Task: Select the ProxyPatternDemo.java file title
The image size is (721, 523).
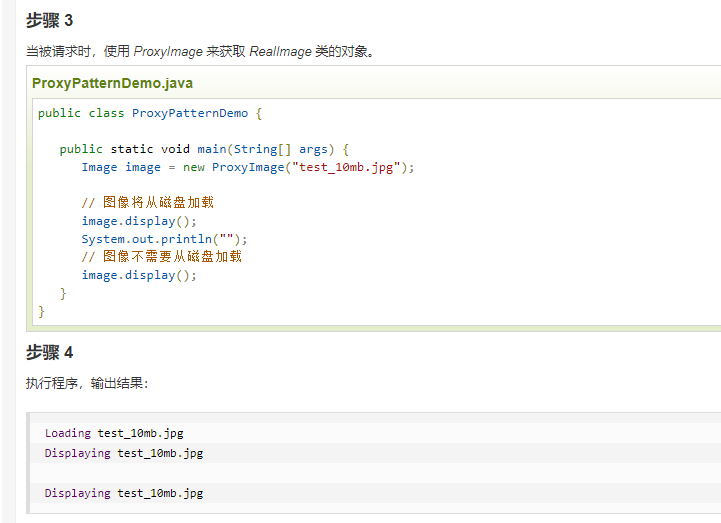Action: pyautogui.click(x=112, y=83)
